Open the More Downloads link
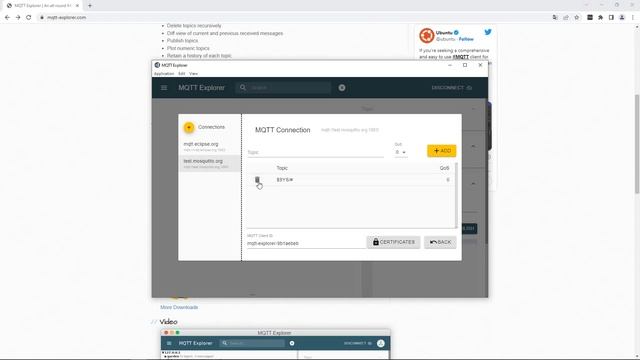This screenshot has height=360, width=640. pyautogui.click(x=179, y=307)
